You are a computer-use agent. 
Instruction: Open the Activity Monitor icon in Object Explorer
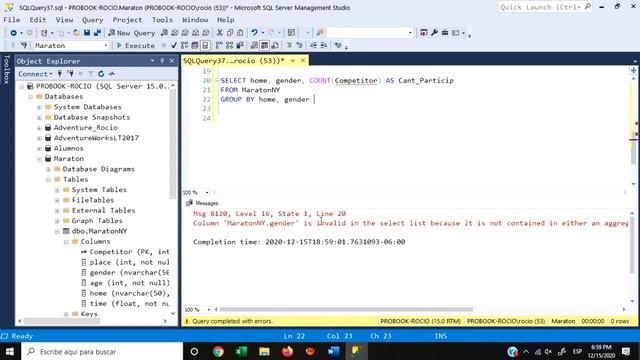(111, 74)
